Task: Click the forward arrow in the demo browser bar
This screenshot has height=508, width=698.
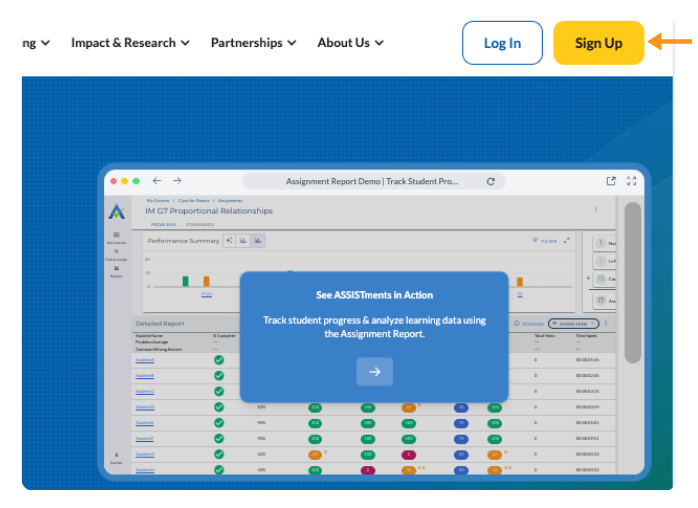Action: (x=177, y=181)
